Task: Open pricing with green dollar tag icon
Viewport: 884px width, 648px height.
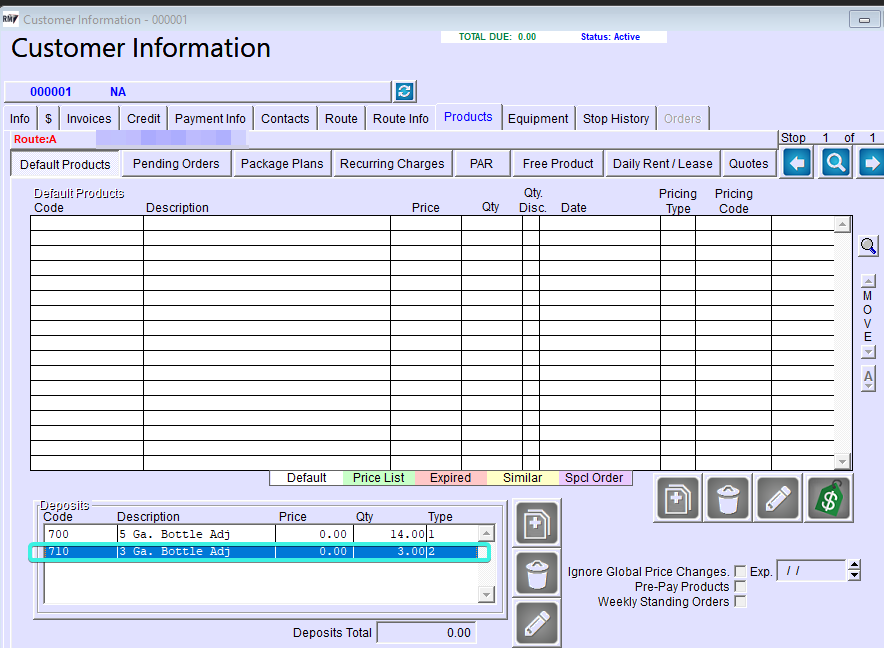Action: pyautogui.click(x=828, y=499)
